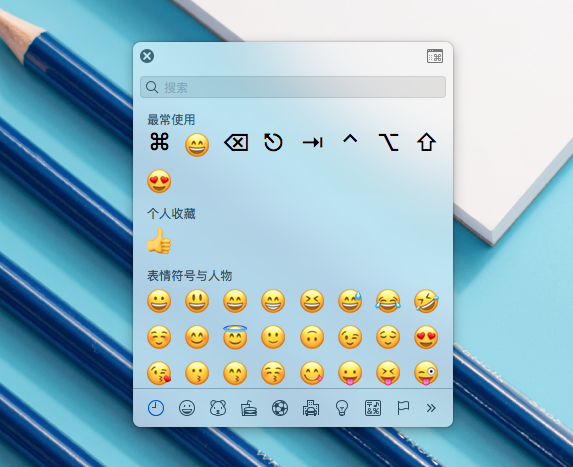Show more categories with double chevron
Screen dimensions: 573x467
(x=431, y=408)
